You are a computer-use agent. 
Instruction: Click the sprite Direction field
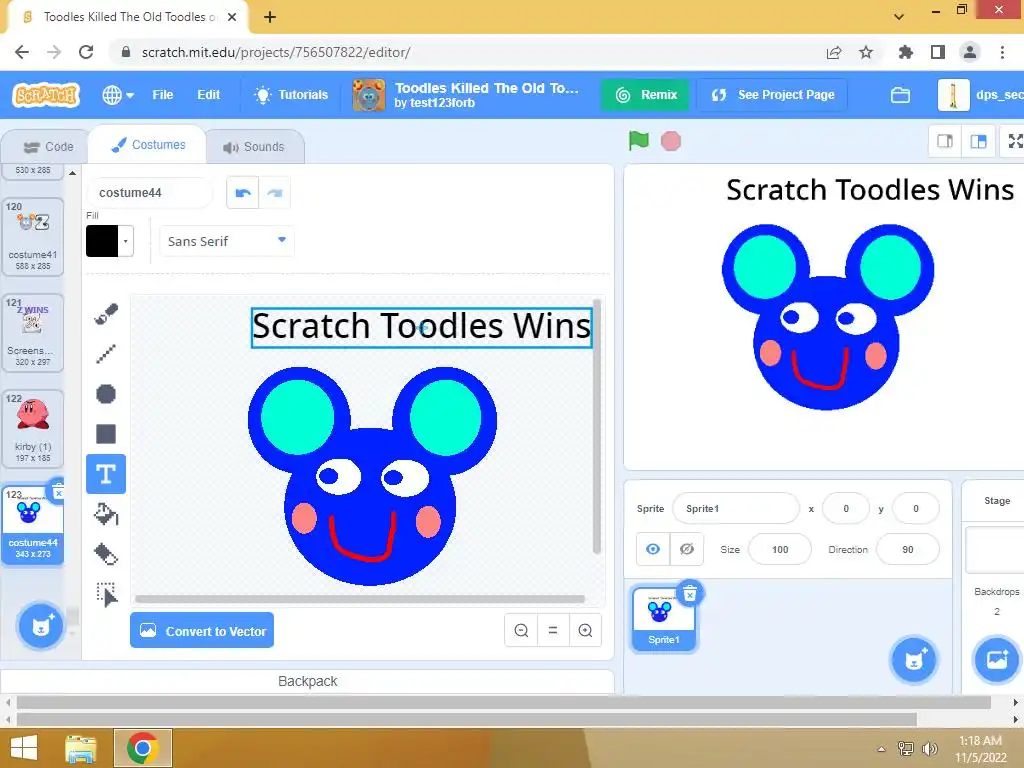[908, 549]
